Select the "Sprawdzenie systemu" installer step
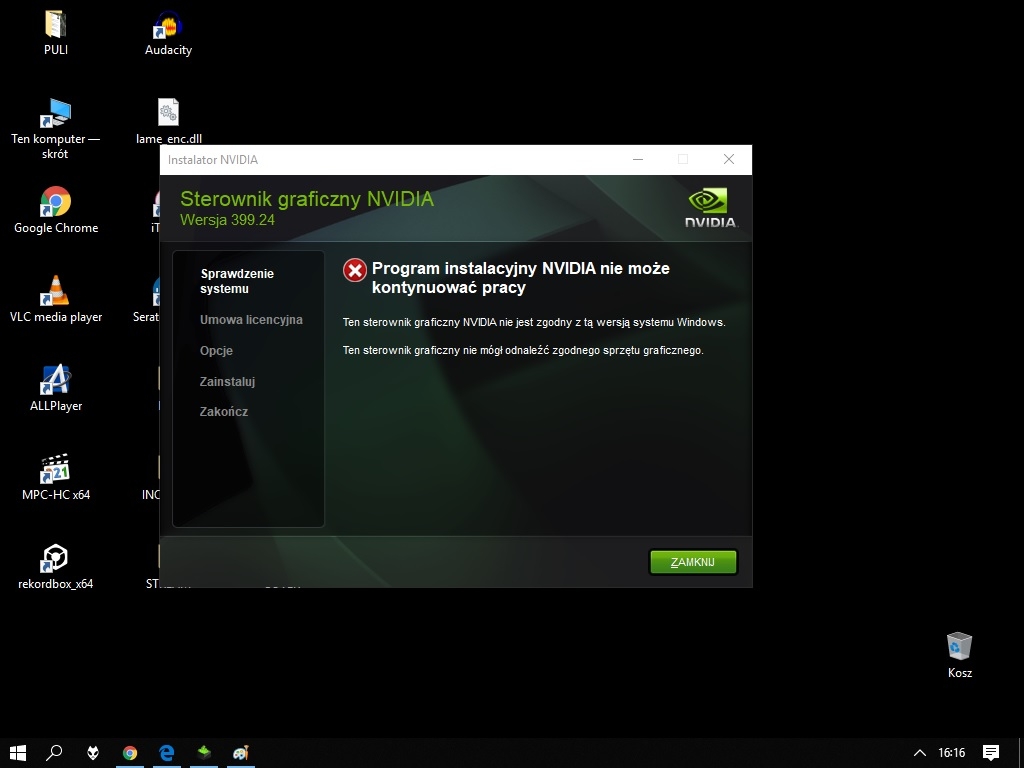The image size is (1024, 768). point(236,281)
